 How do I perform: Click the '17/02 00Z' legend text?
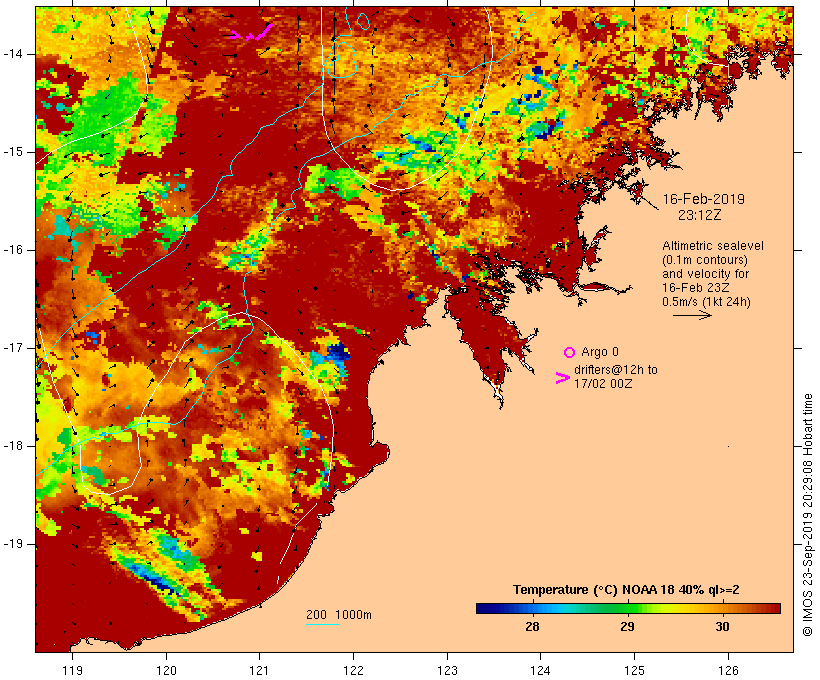coord(603,384)
